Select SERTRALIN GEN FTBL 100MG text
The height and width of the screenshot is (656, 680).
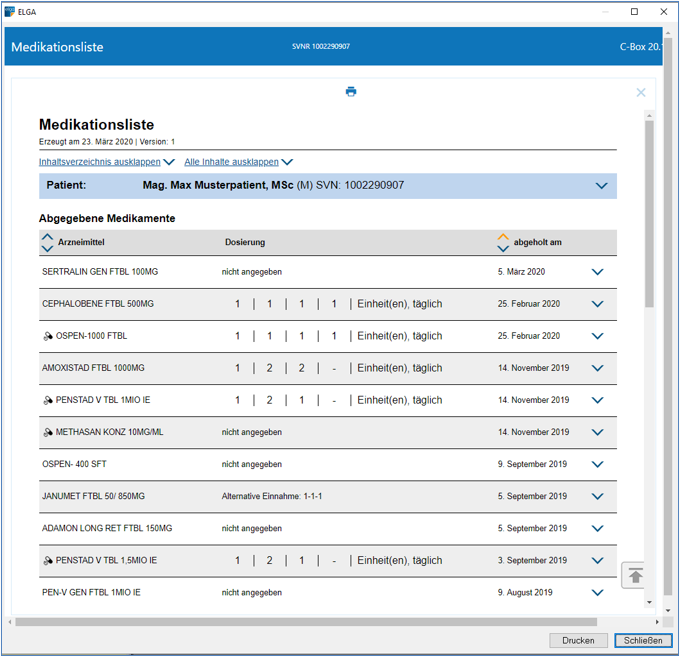[x=100, y=272]
